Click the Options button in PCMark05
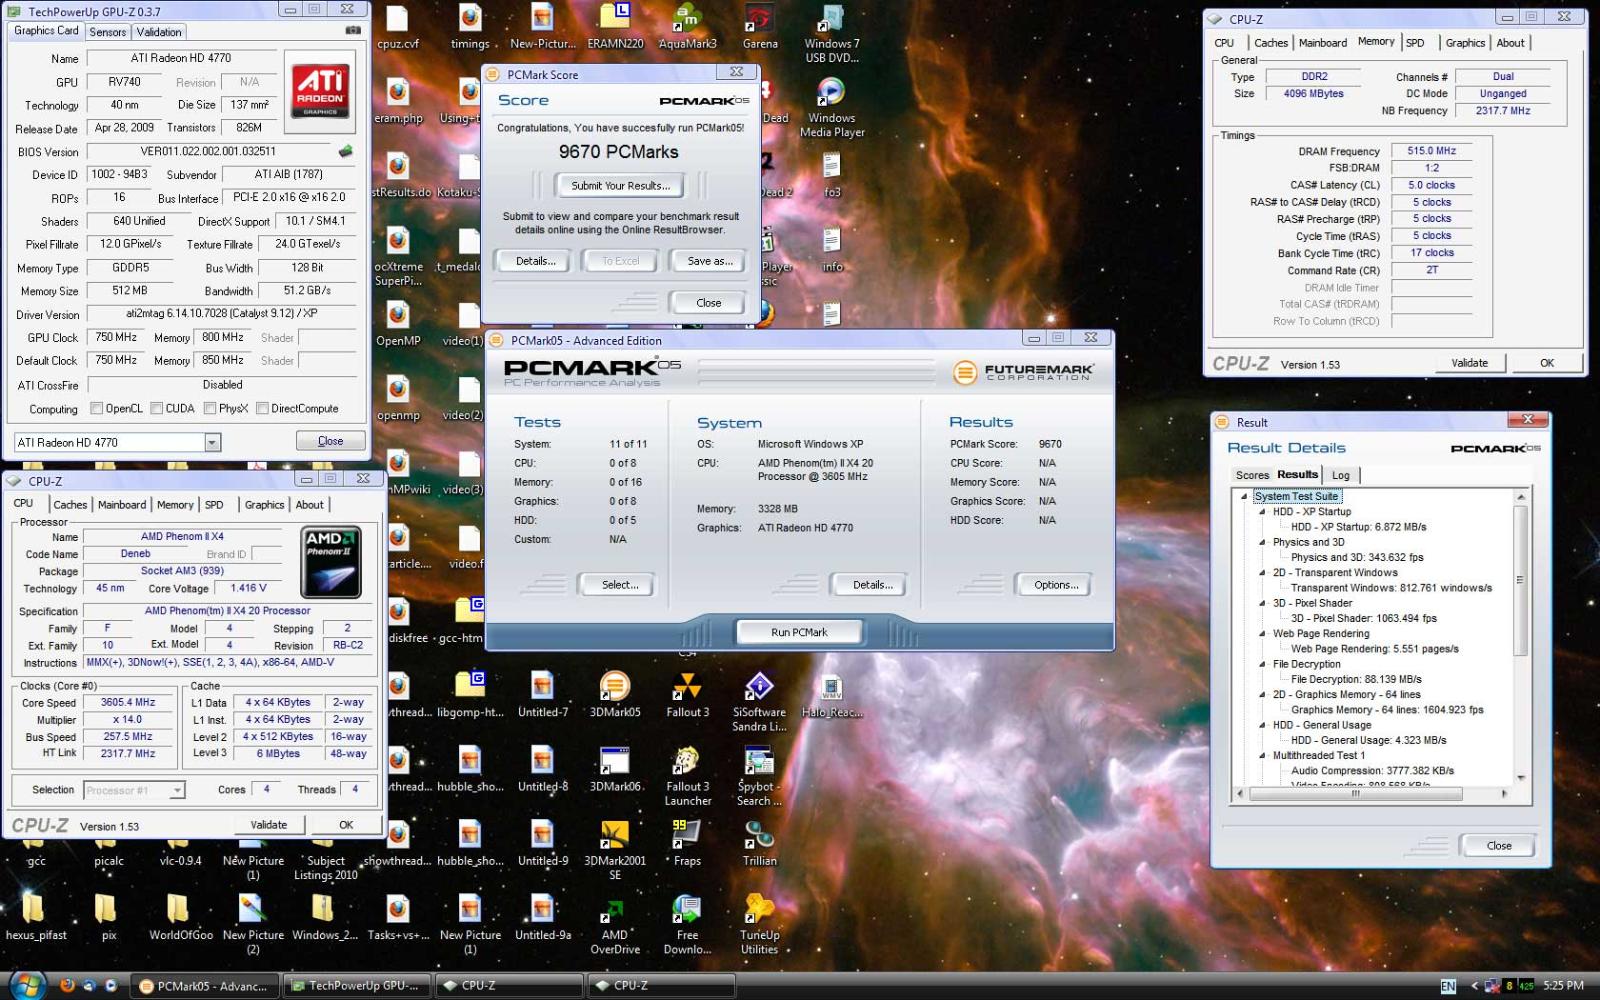Screen dimensions: 1600x1000 point(1056,585)
